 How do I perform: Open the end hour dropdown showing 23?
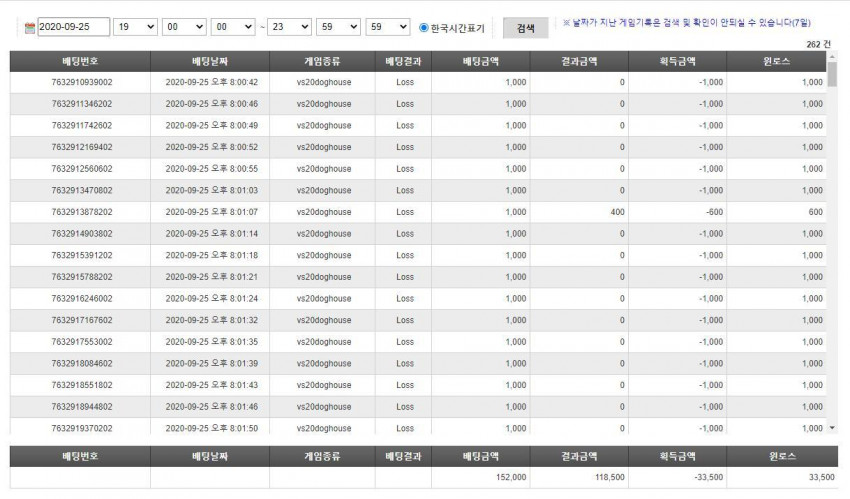click(x=289, y=27)
